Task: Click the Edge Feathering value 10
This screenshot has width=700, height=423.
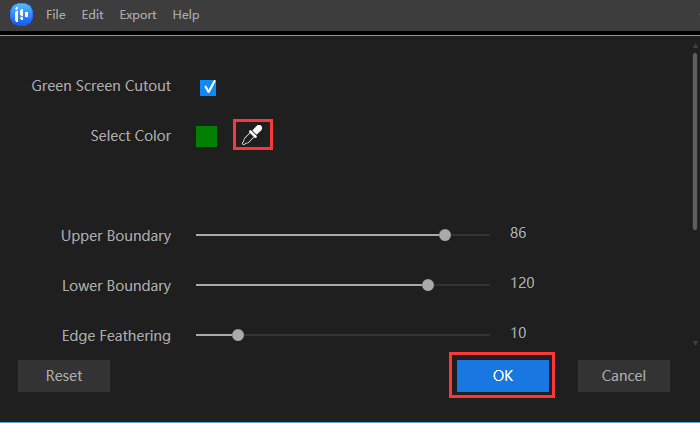Action: (518, 333)
